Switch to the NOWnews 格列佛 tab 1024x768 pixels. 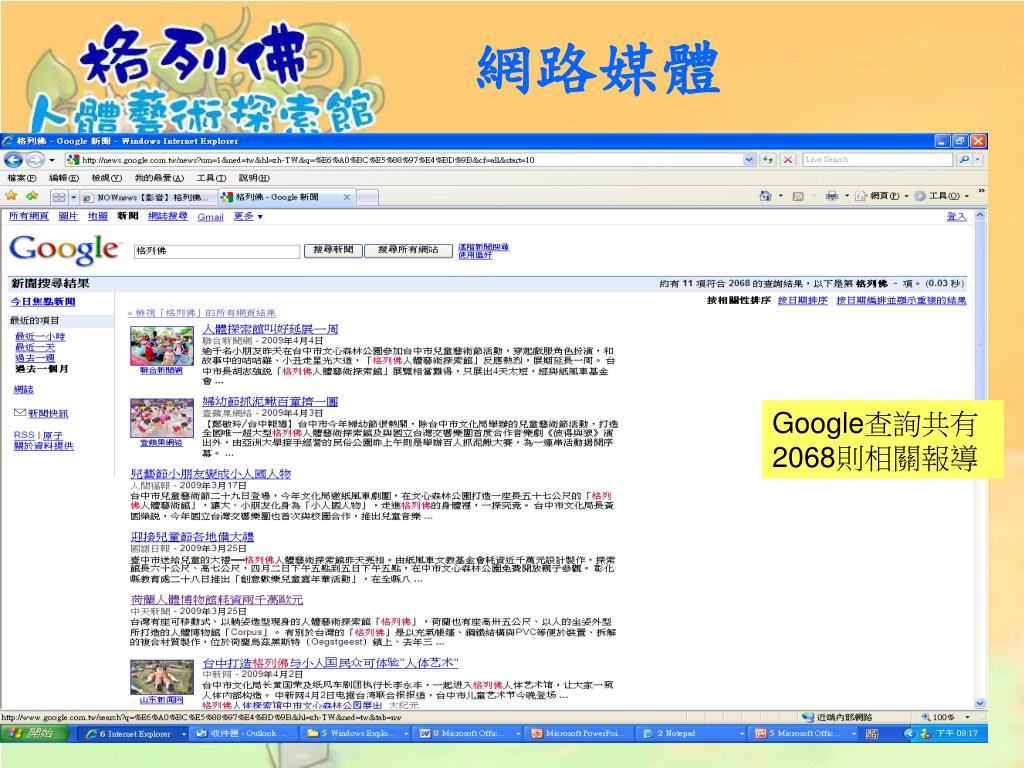tap(148, 197)
